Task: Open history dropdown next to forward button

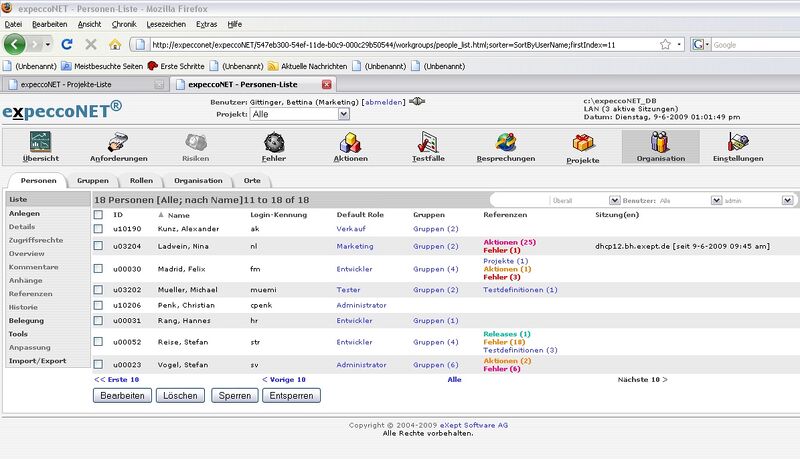Action: pyautogui.click(x=47, y=44)
